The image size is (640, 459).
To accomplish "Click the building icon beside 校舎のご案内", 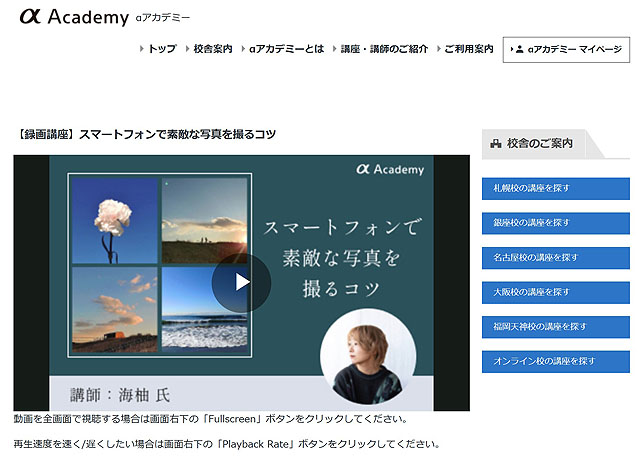I will (495, 144).
